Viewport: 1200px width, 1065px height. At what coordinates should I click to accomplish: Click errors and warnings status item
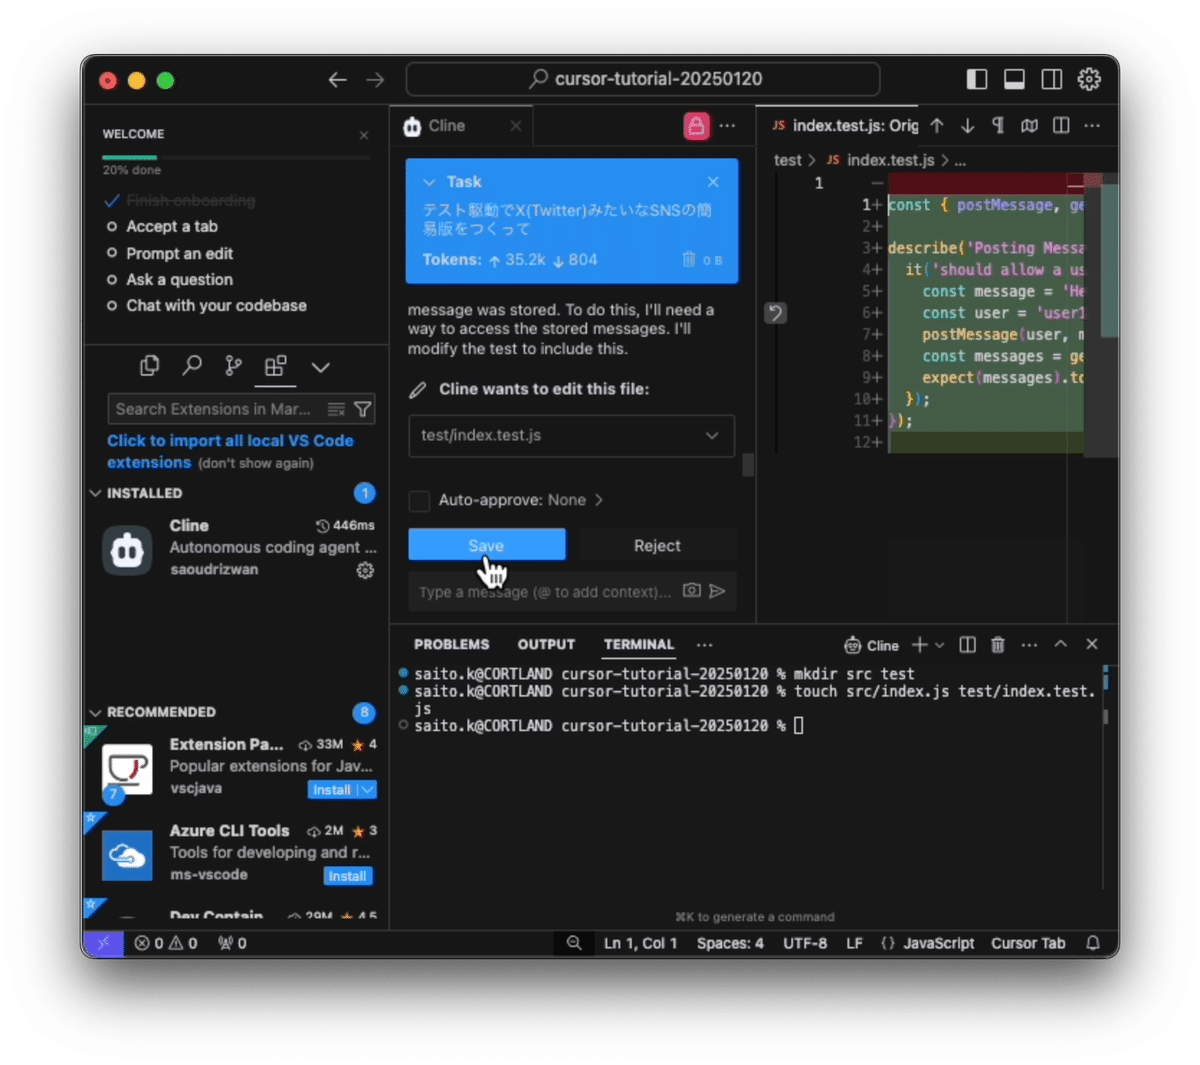(x=166, y=943)
